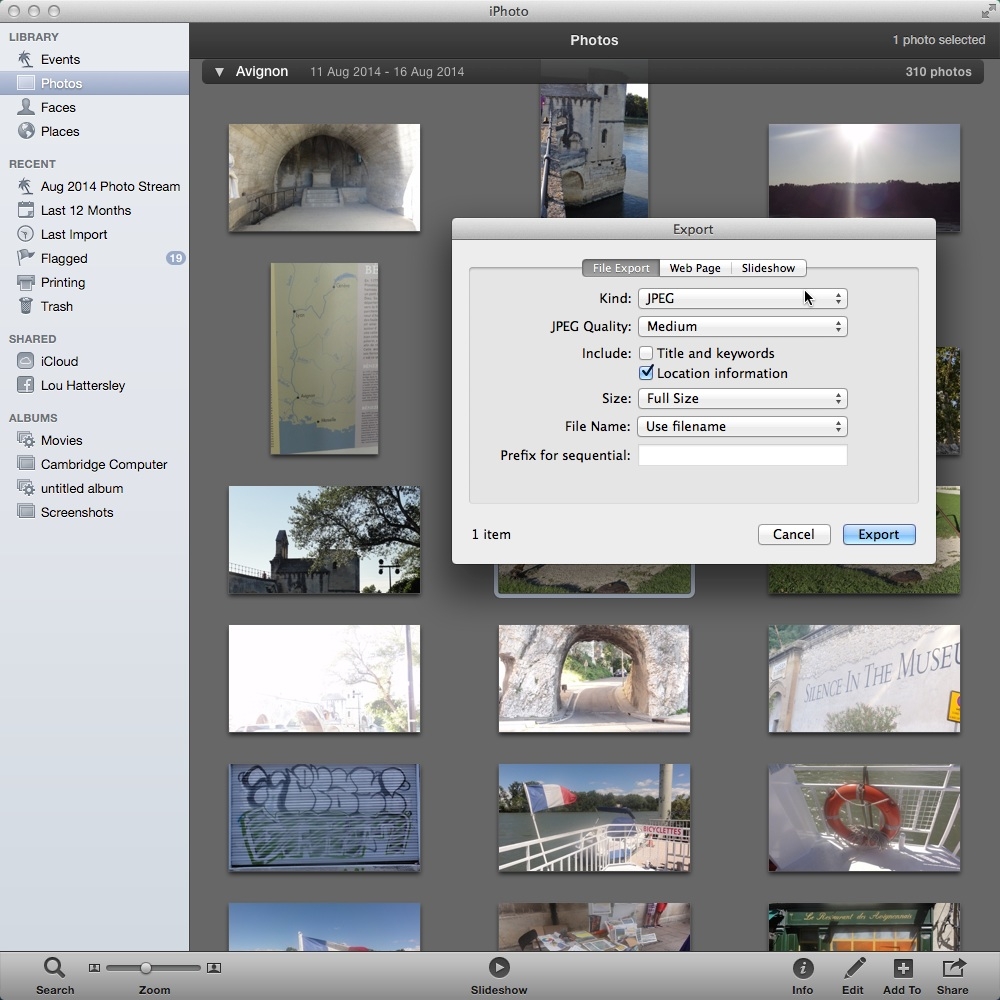Open the JPEG Quality Medium dropdown

tap(743, 327)
